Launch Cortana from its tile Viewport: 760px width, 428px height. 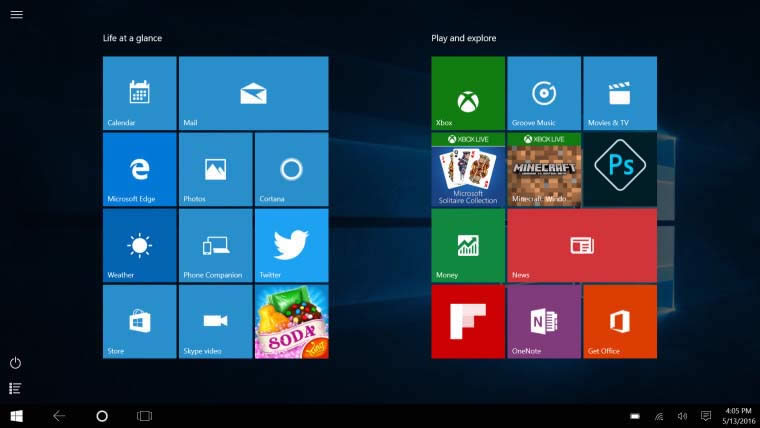[291, 169]
